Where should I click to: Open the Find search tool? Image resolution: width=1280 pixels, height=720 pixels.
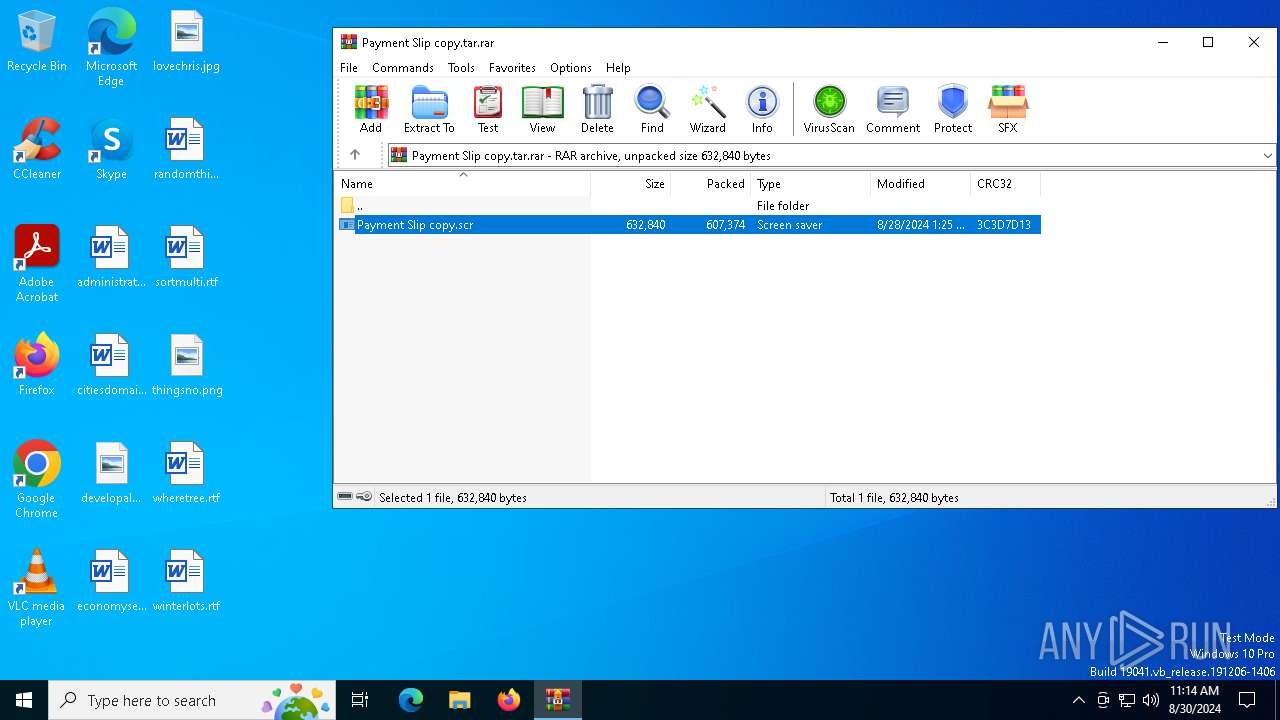coord(652,109)
